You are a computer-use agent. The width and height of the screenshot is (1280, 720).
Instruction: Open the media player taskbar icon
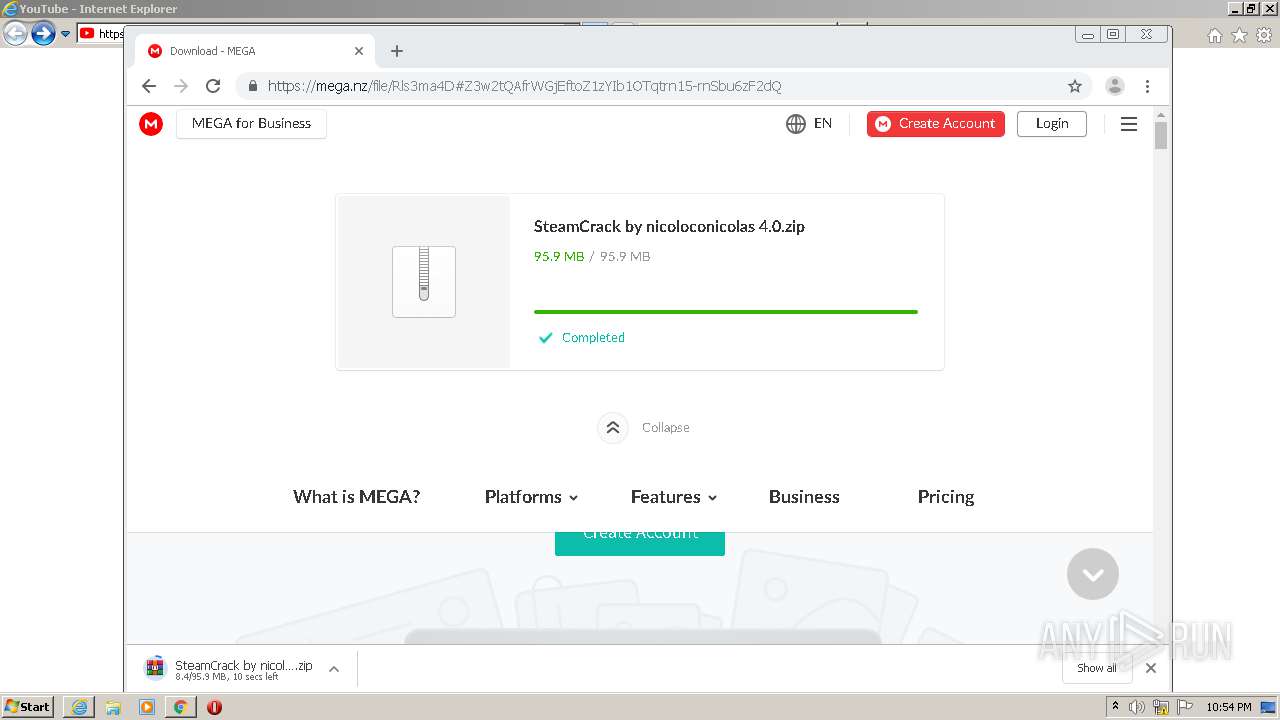(x=147, y=707)
